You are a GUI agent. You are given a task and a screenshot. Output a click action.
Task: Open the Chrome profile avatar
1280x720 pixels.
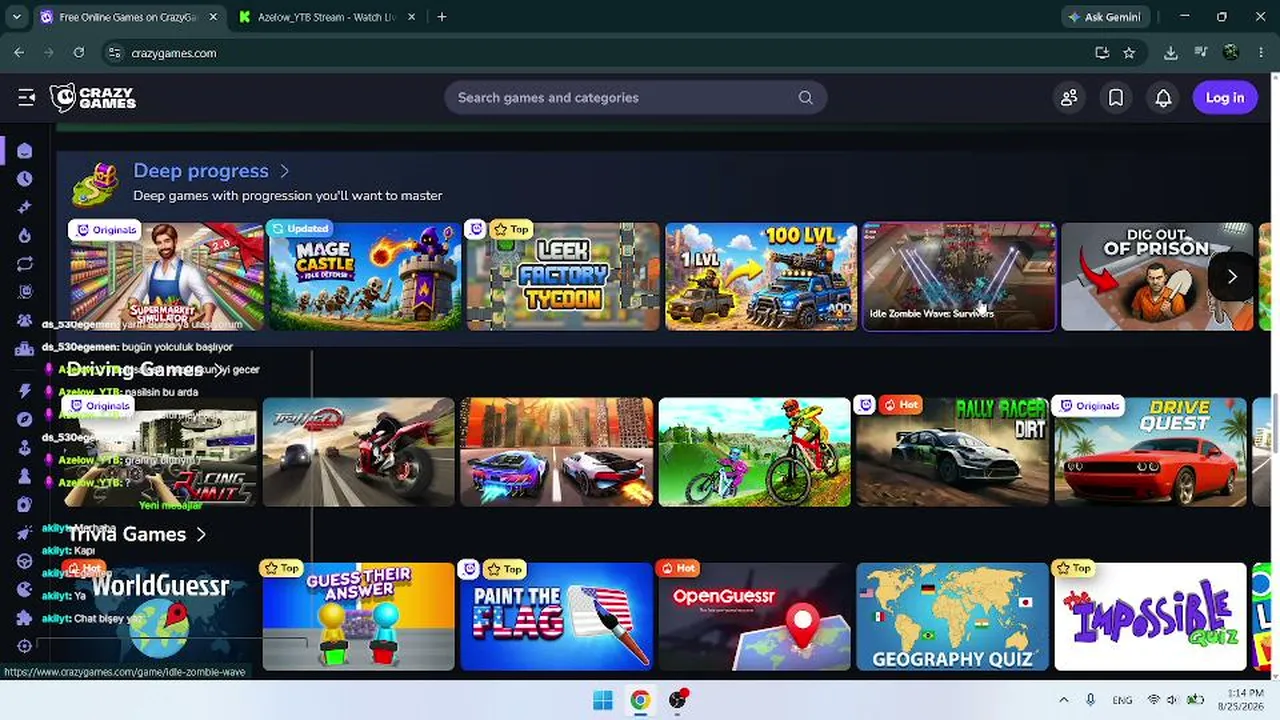pyautogui.click(x=1231, y=53)
